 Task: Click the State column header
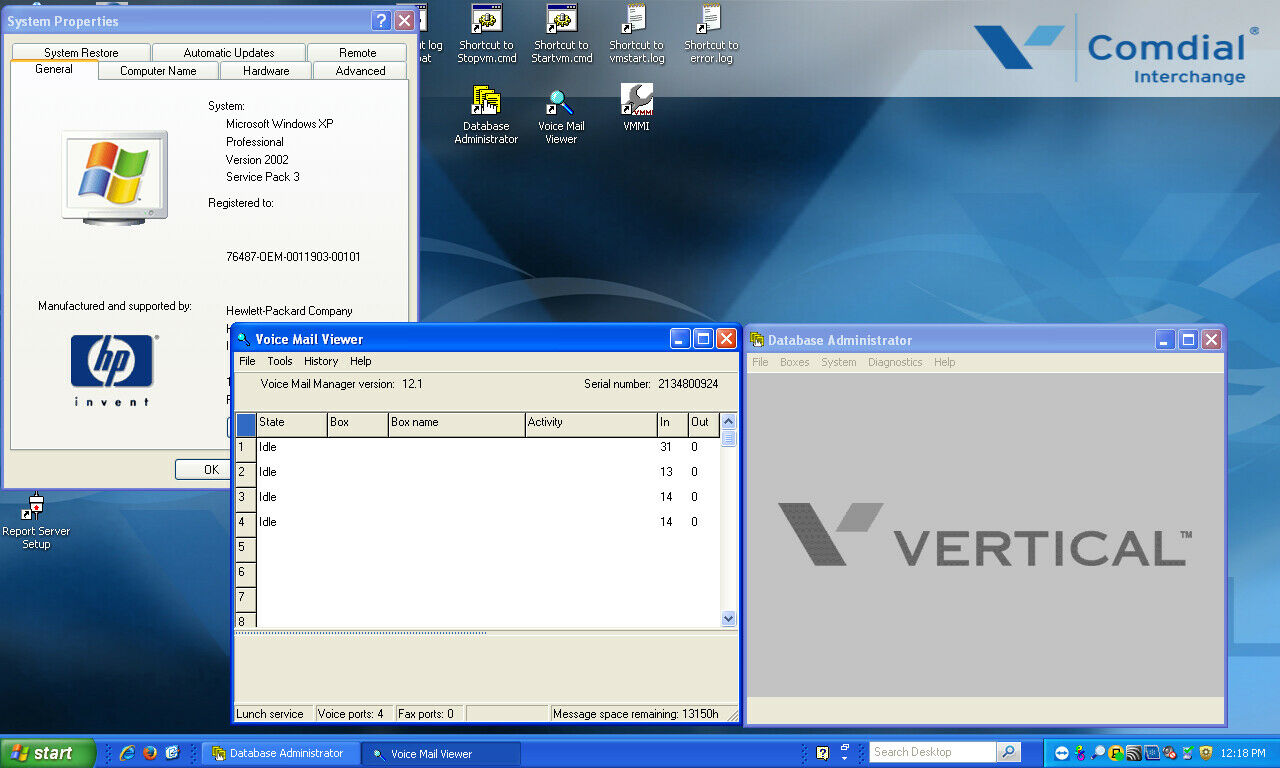[292, 424]
